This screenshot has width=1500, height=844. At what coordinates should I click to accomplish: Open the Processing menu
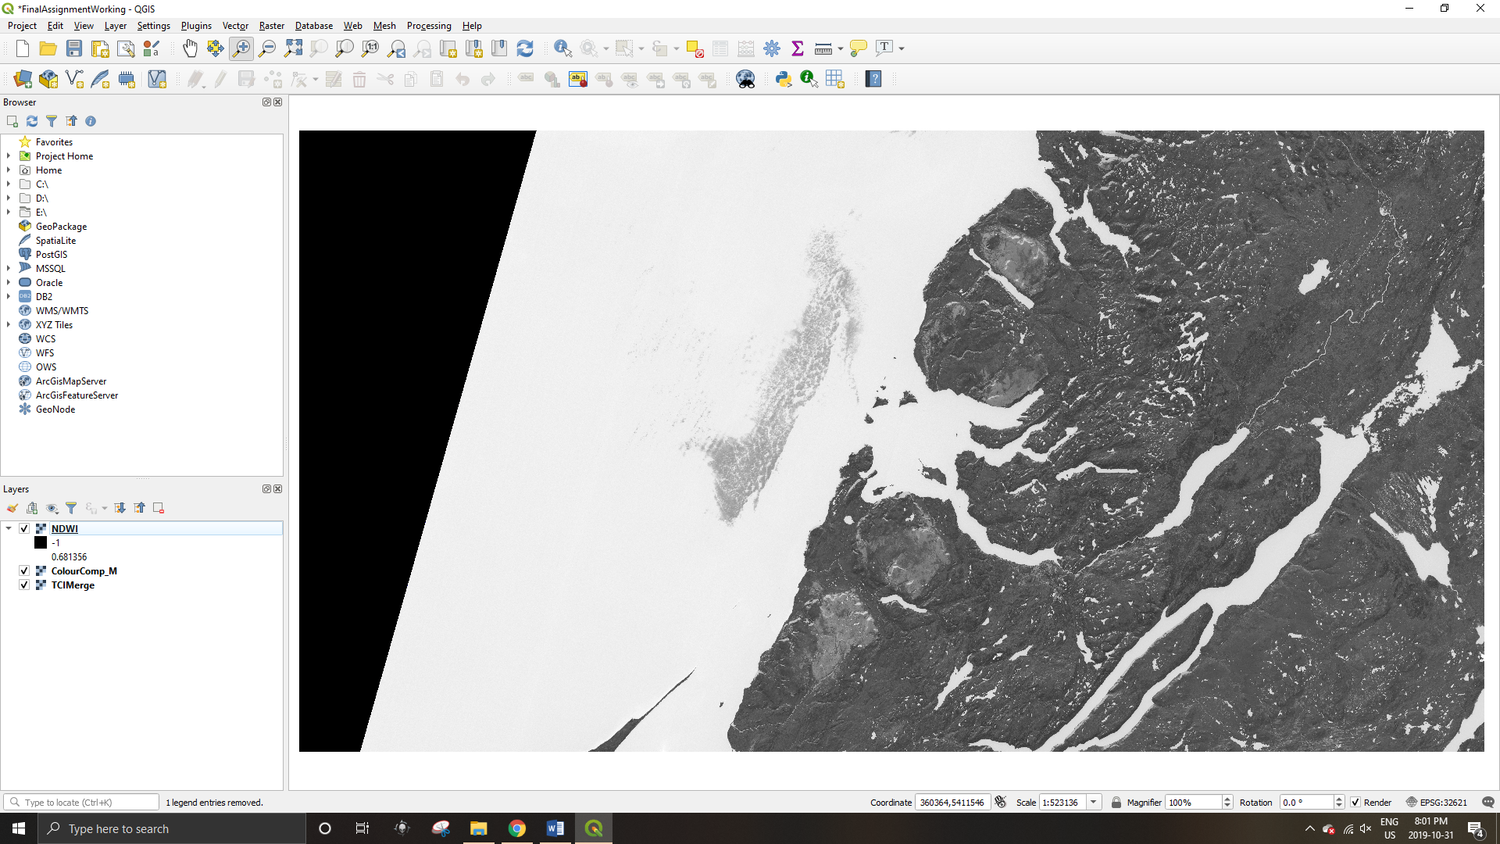[x=429, y=25]
